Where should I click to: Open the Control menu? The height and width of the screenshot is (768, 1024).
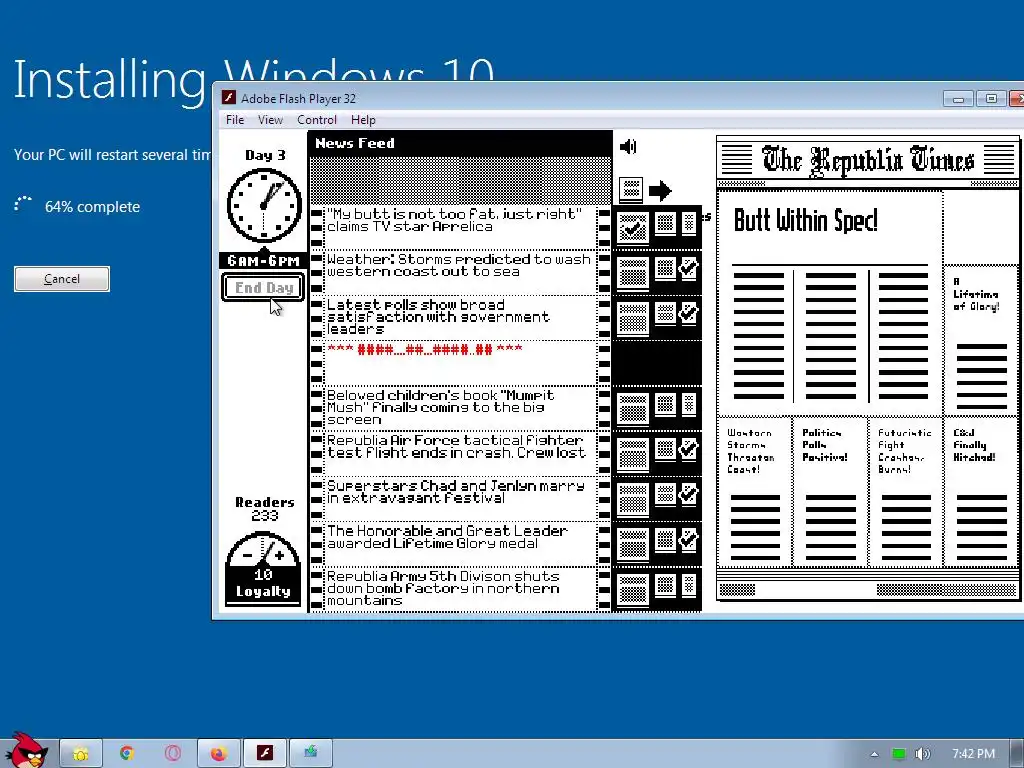[317, 120]
